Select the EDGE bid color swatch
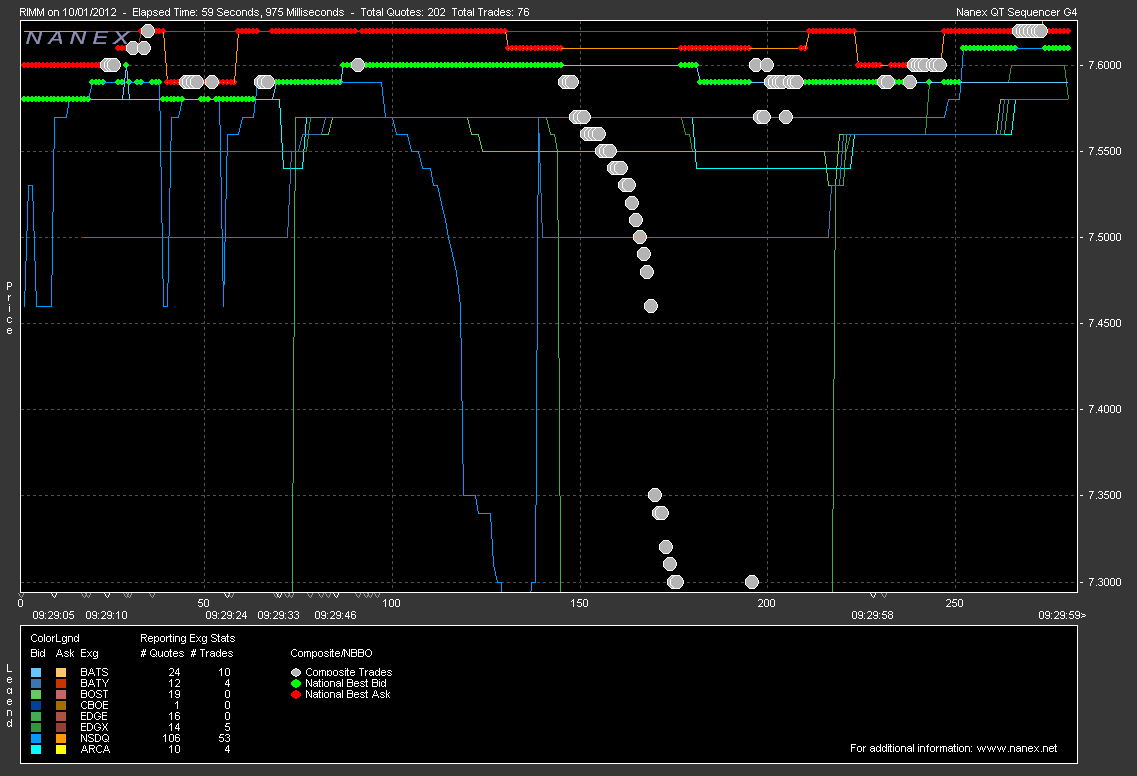1137x776 pixels. (x=36, y=717)
